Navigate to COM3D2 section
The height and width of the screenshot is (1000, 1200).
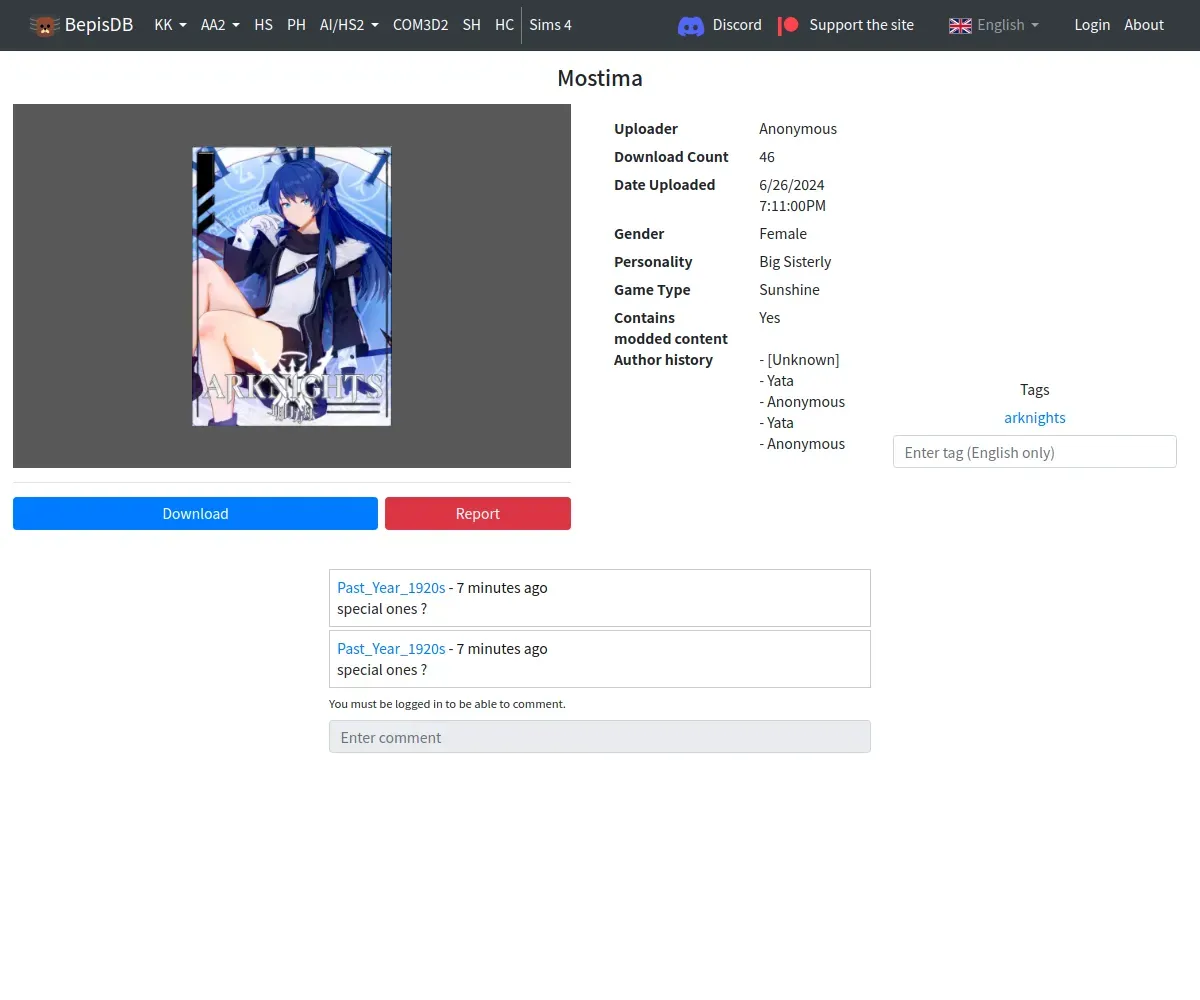pyautogui.click(x=420, y=25)
